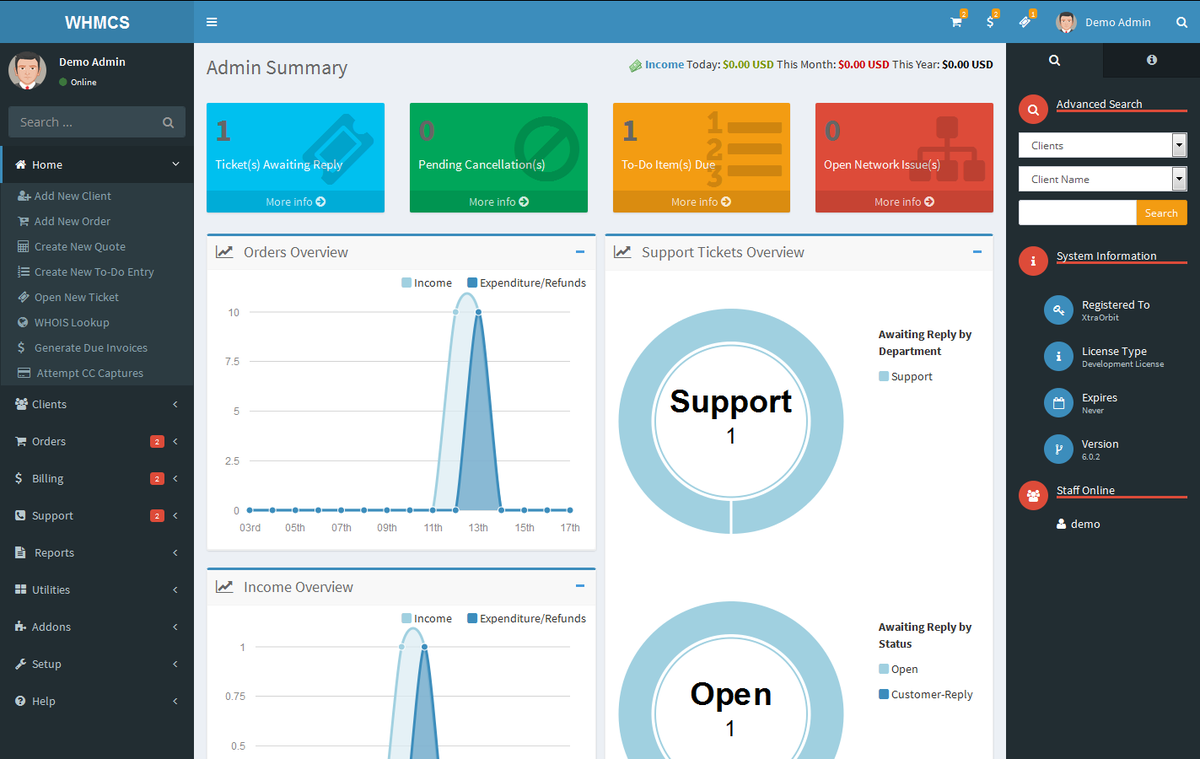The height and width of the screenshot is (759, 1200).
Task: Open the Setup menu item
Action: (97, 663)
